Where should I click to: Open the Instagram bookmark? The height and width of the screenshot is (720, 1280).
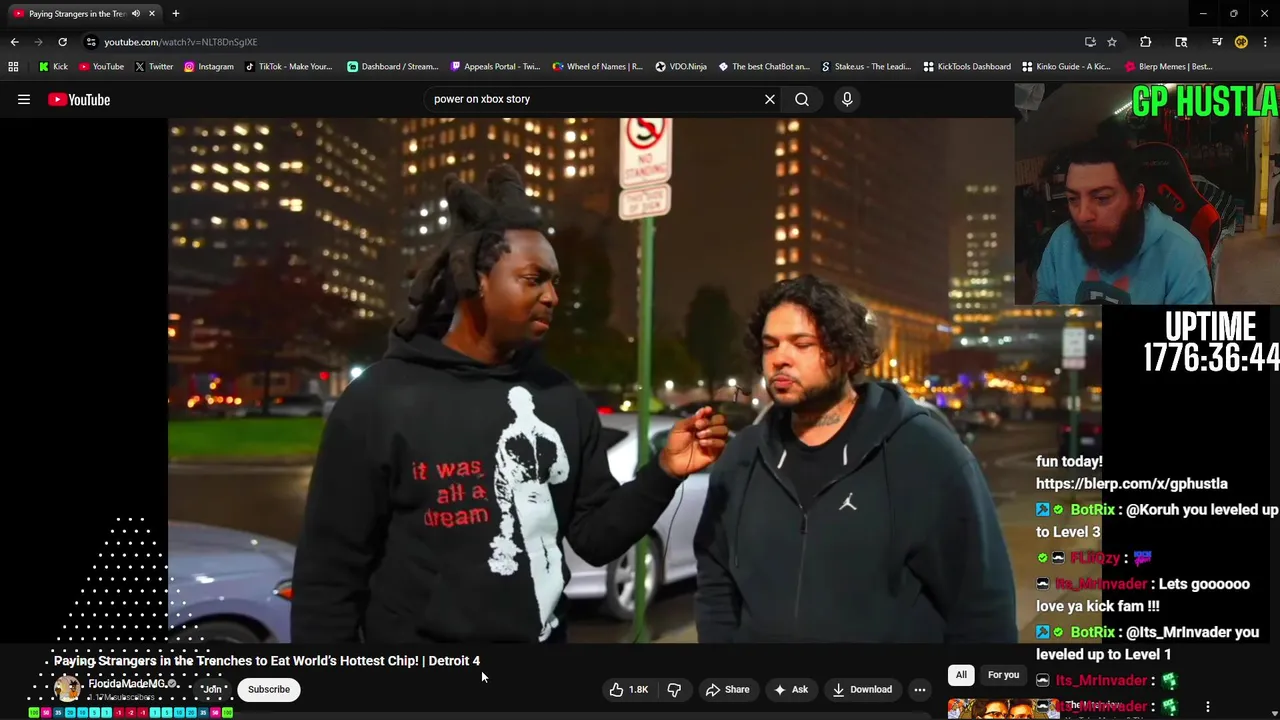[209, 66]
